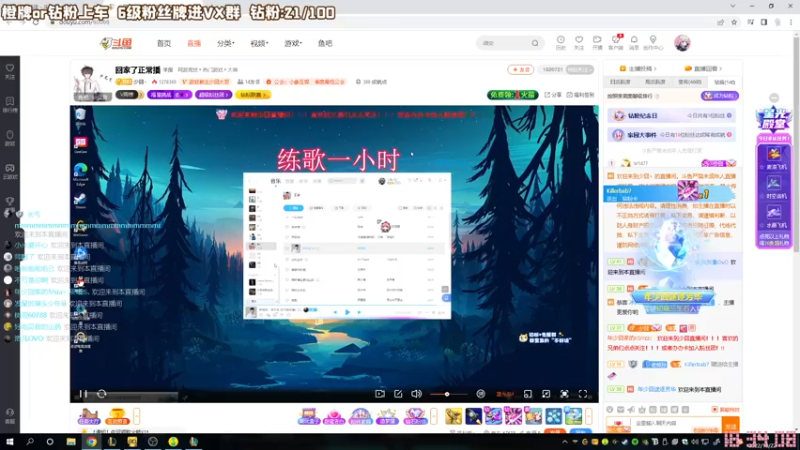Viewport: 800px width, 450px height.
Task: Click the player record-clip icon
Action: click(x=380, y=394)
